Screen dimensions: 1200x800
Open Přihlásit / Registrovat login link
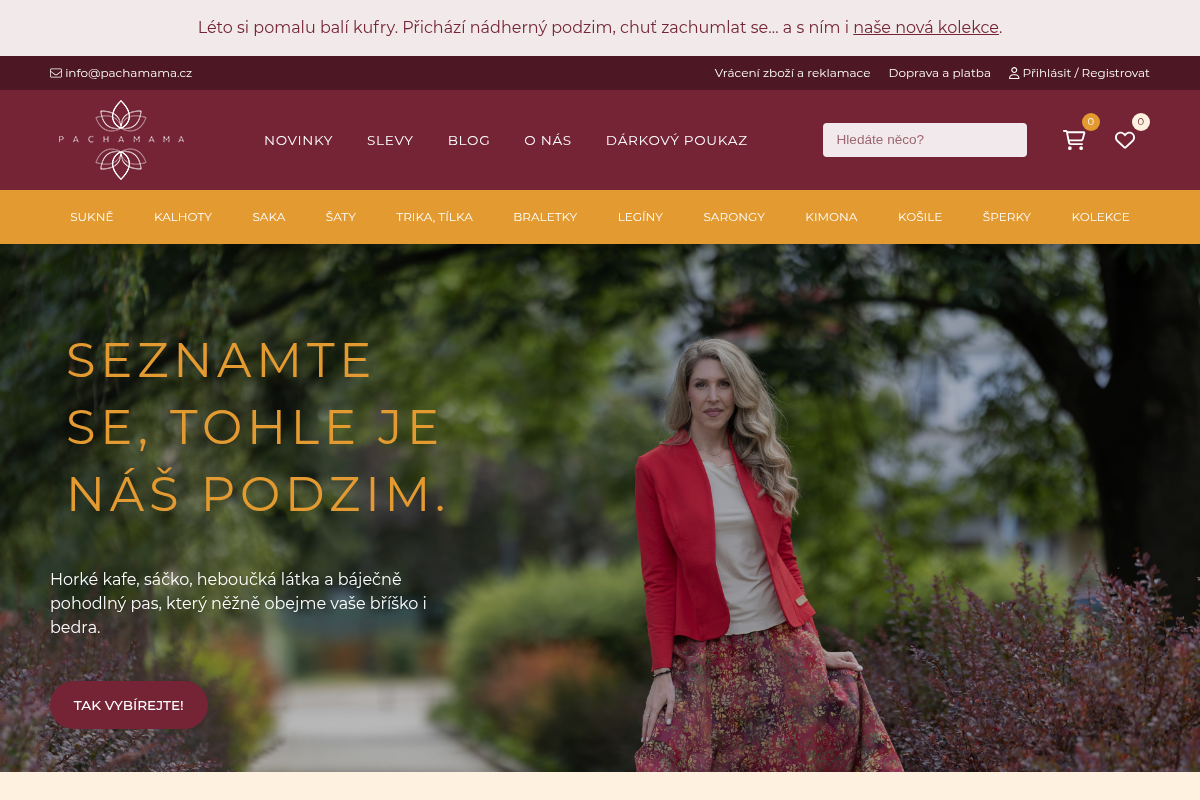tap(1079, 73)
